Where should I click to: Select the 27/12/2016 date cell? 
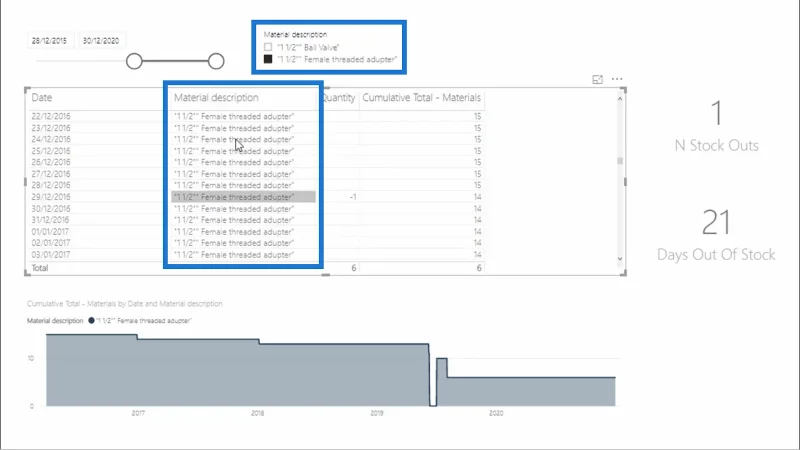click(x=51, y=174)
